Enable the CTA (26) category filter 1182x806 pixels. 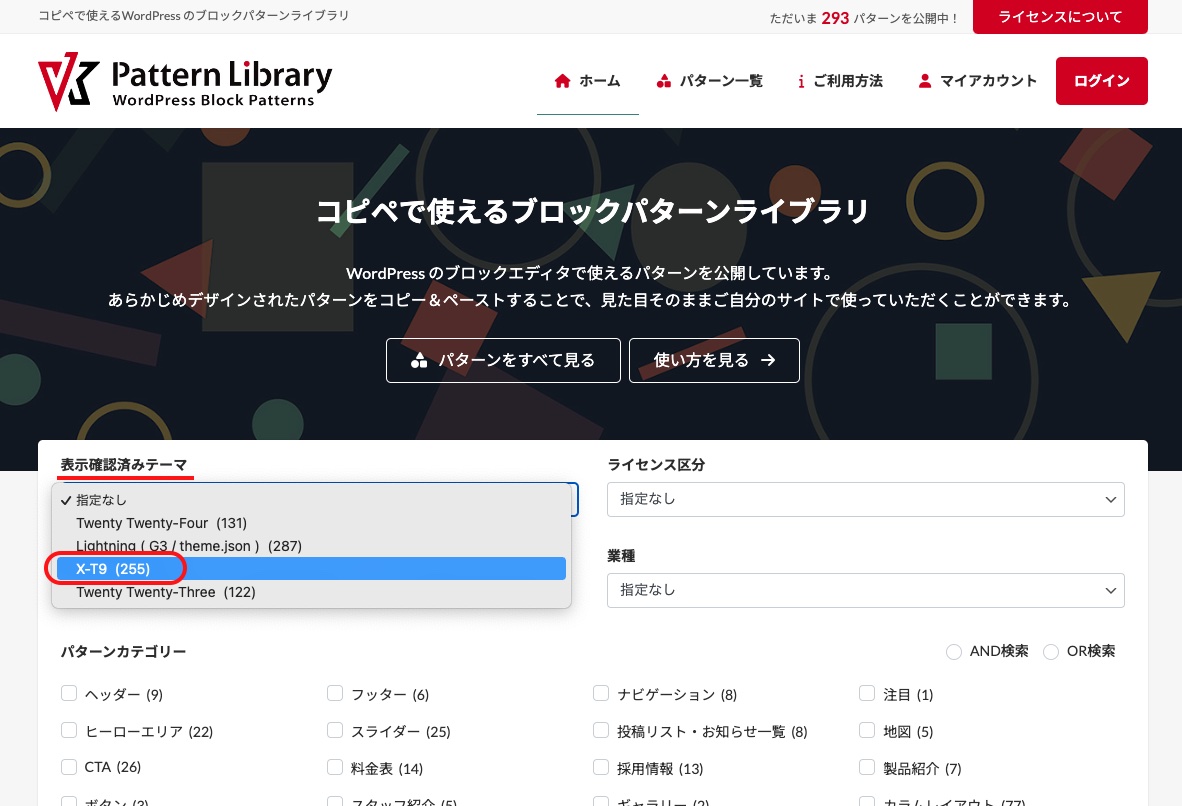point(69,766)
